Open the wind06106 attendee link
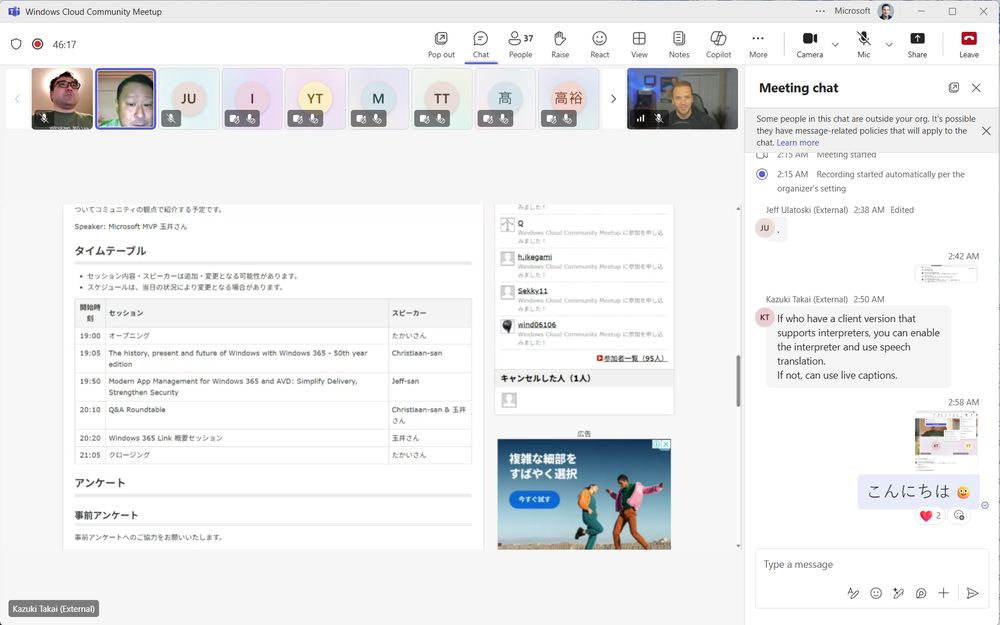The width and height of the screenshot is (1000, 625). [536, 324]
